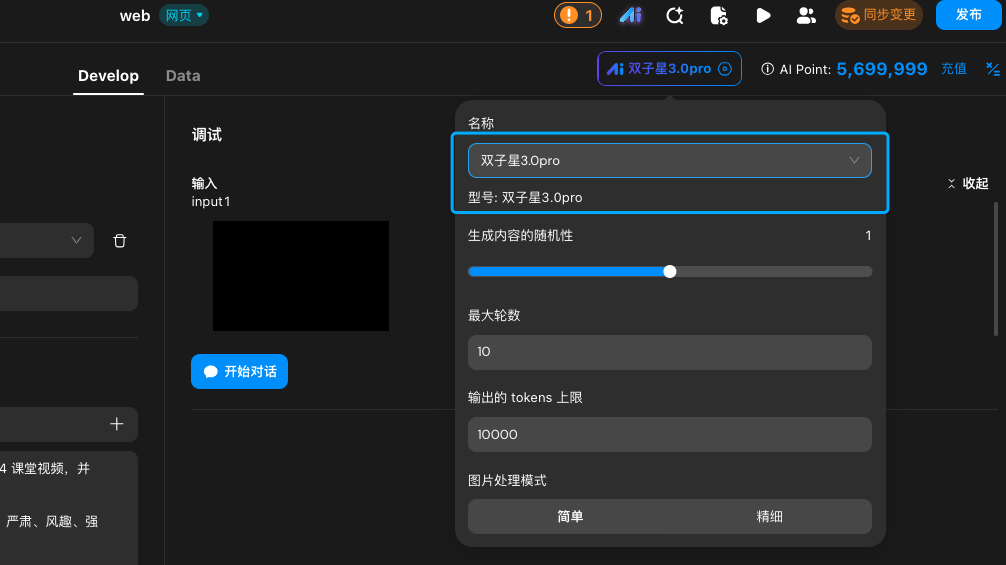Click the black input1 image thumbnail
This screenshot has height=565, width=1006.
pyautogui.click(x=301, y=276)
